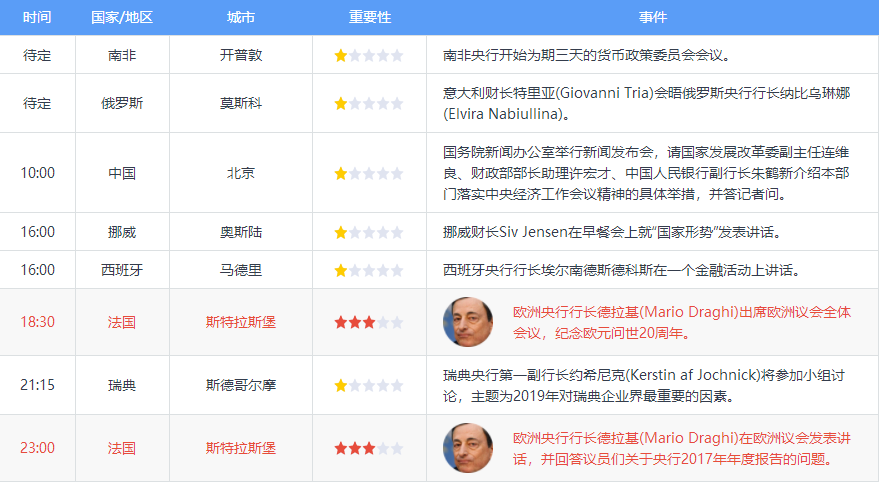Click the star rating in 俄罗斯 row

(368, 104)
